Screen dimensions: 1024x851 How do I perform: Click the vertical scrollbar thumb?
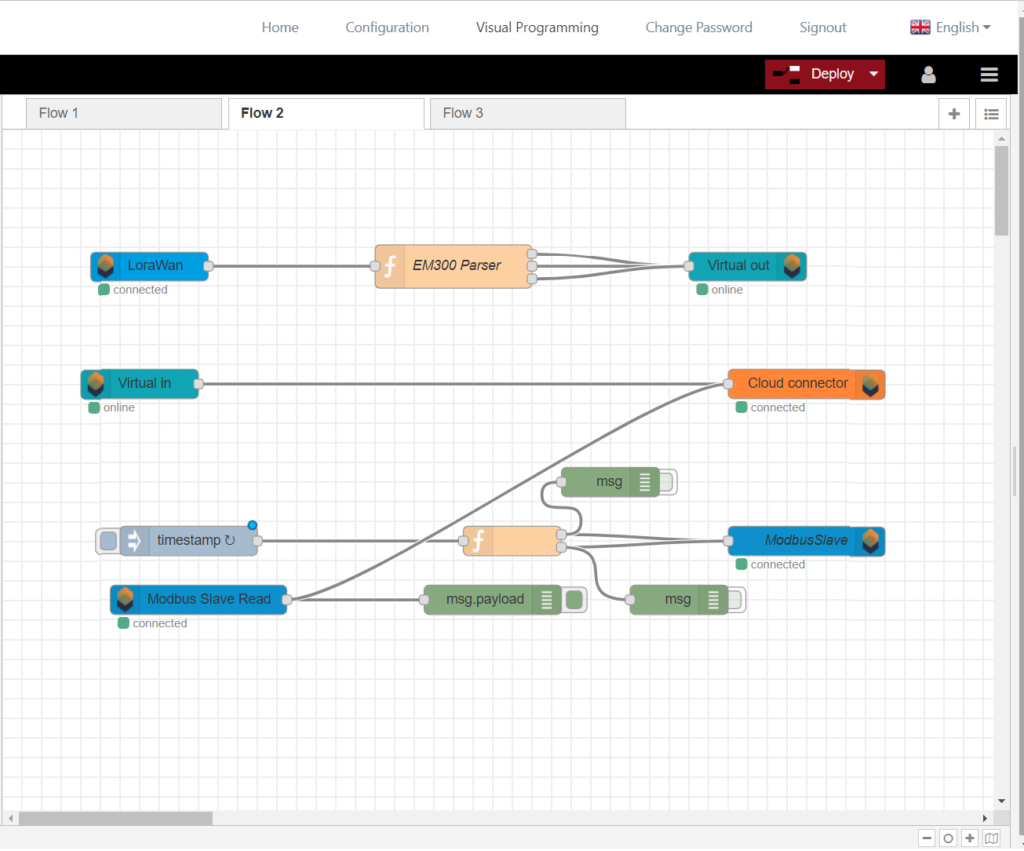coord(1001,191)
